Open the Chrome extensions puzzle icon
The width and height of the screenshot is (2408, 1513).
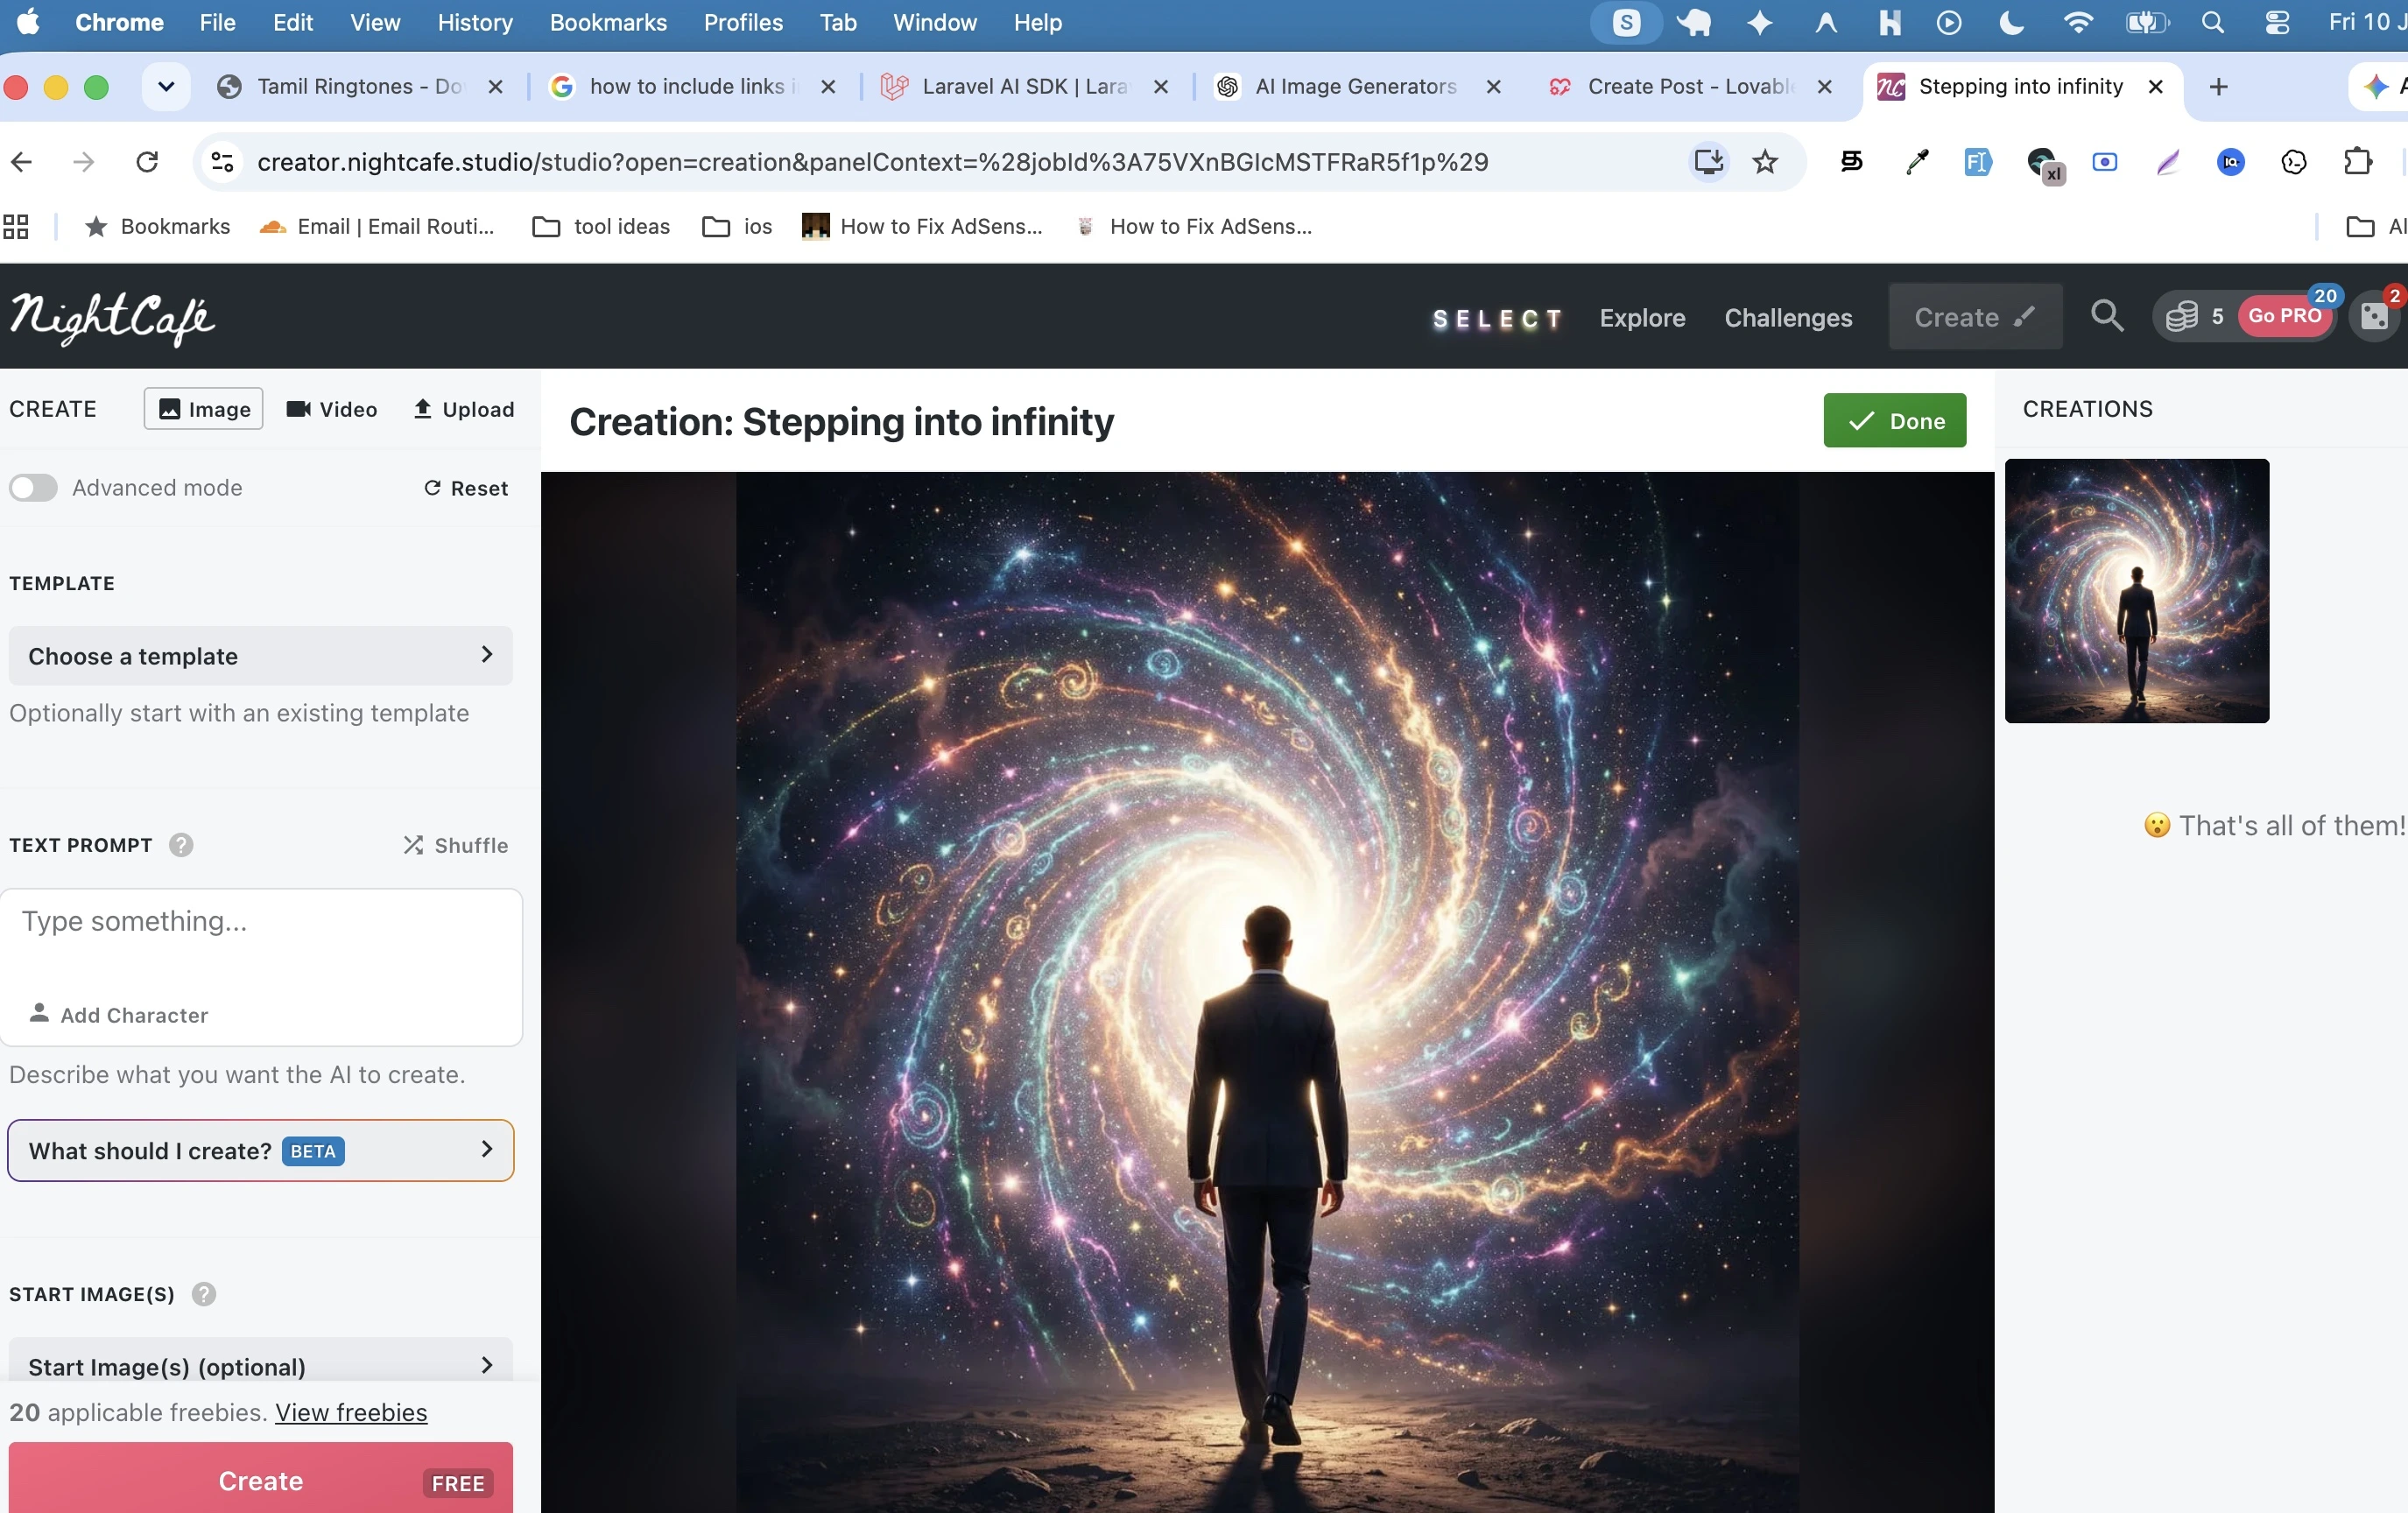coord(2357,162)
